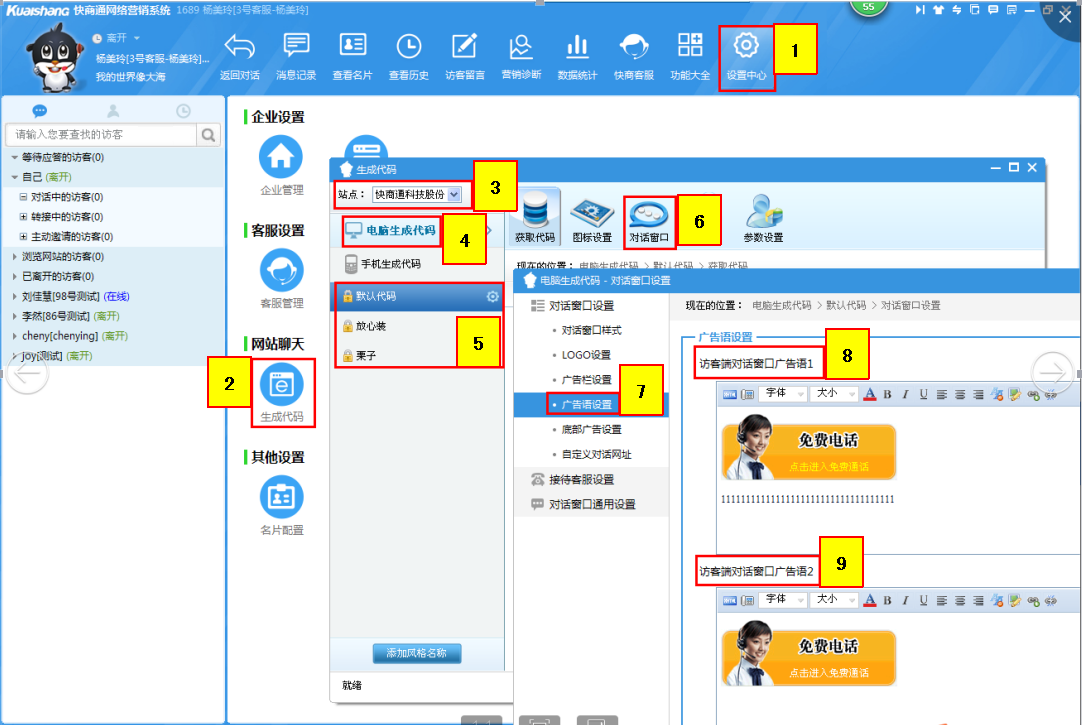1082x725 pixels.
Task: Select 广告语设置 menu item
Action: tap(587, 405)
